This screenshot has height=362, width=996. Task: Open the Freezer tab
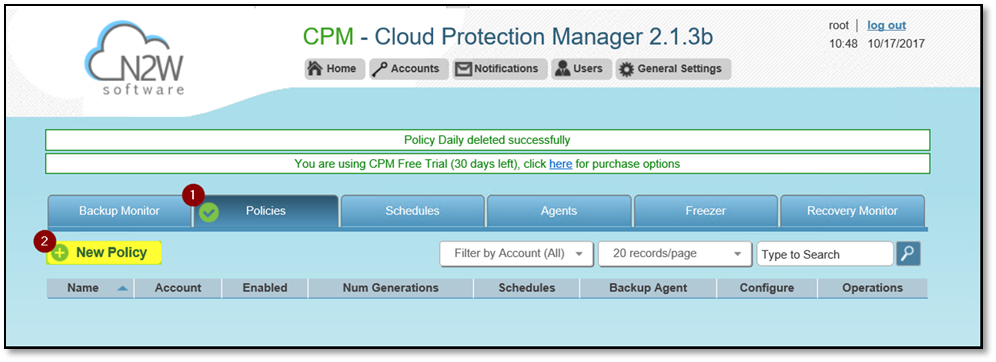tap(705, 211)
